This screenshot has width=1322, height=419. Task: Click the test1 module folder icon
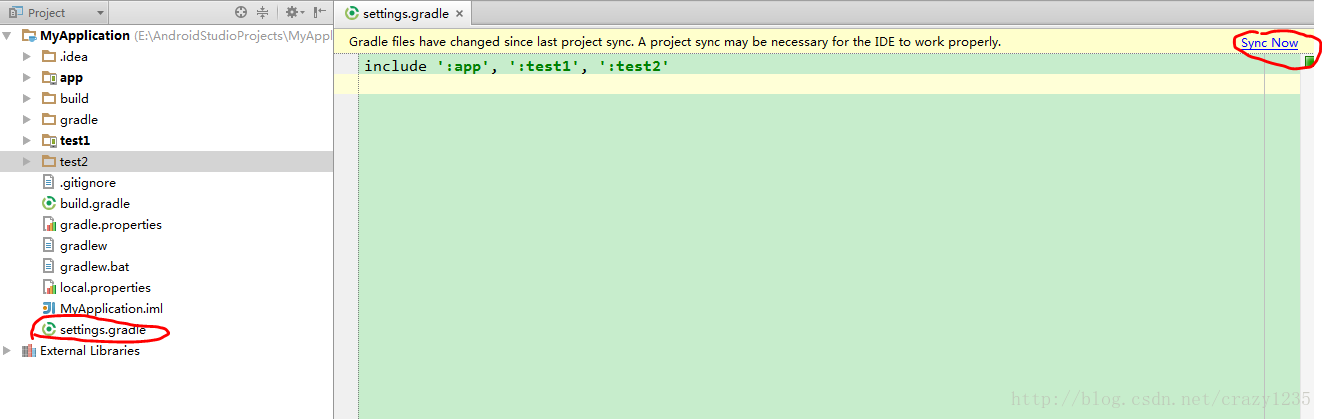(x=49, y=140)
